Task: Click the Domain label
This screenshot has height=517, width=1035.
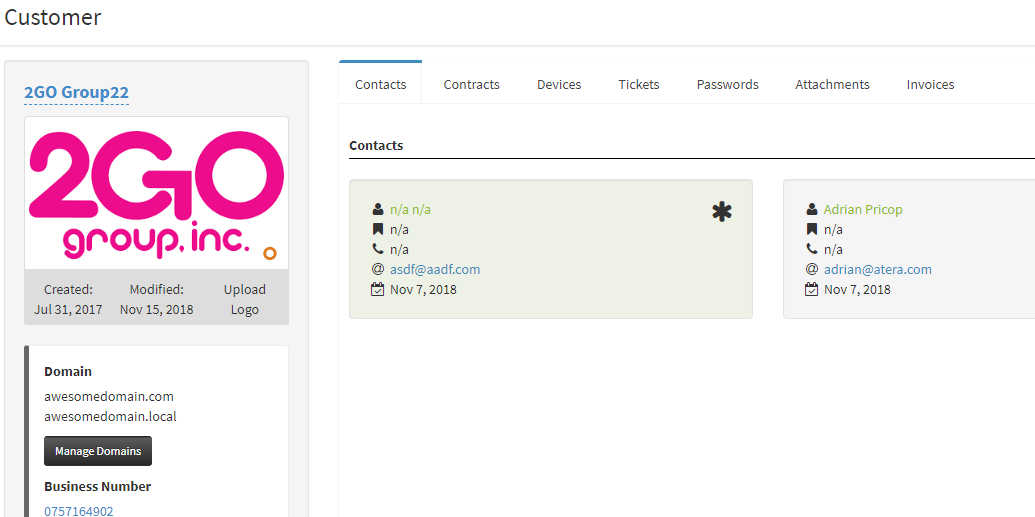Action: pyautogui.click(x=68, y=371)
